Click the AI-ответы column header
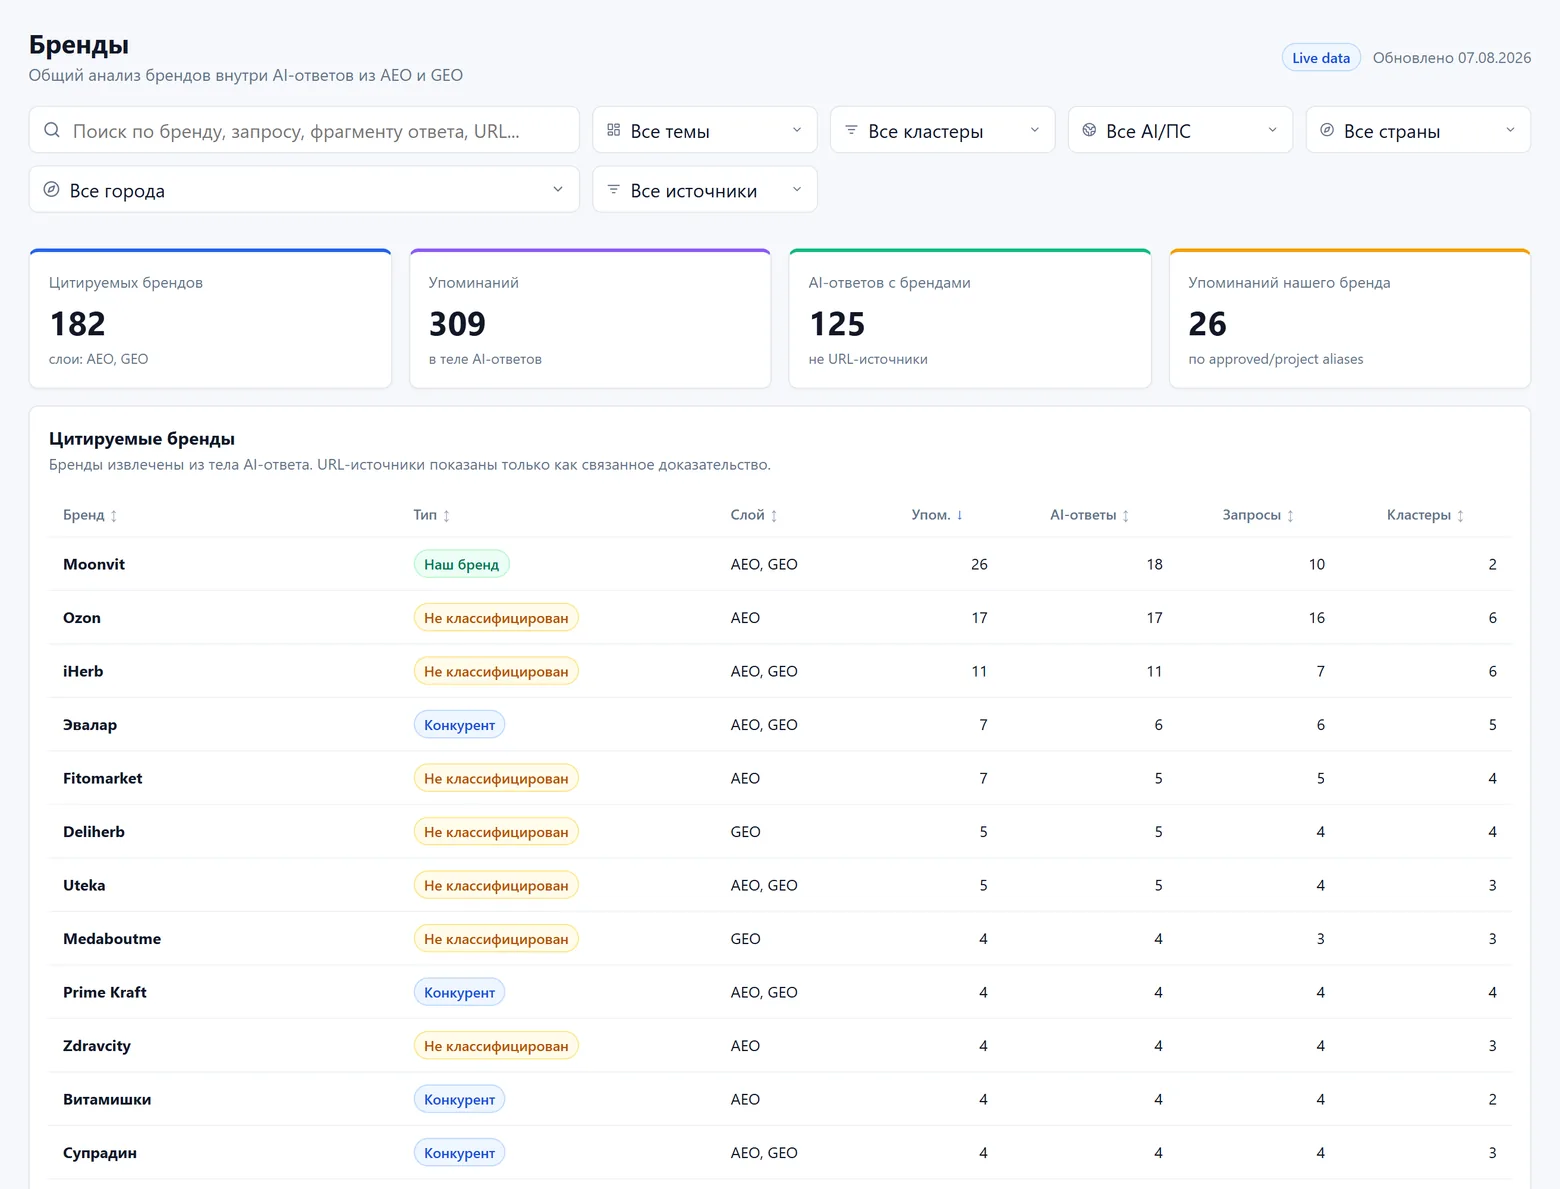 (x=1090, y=515)
